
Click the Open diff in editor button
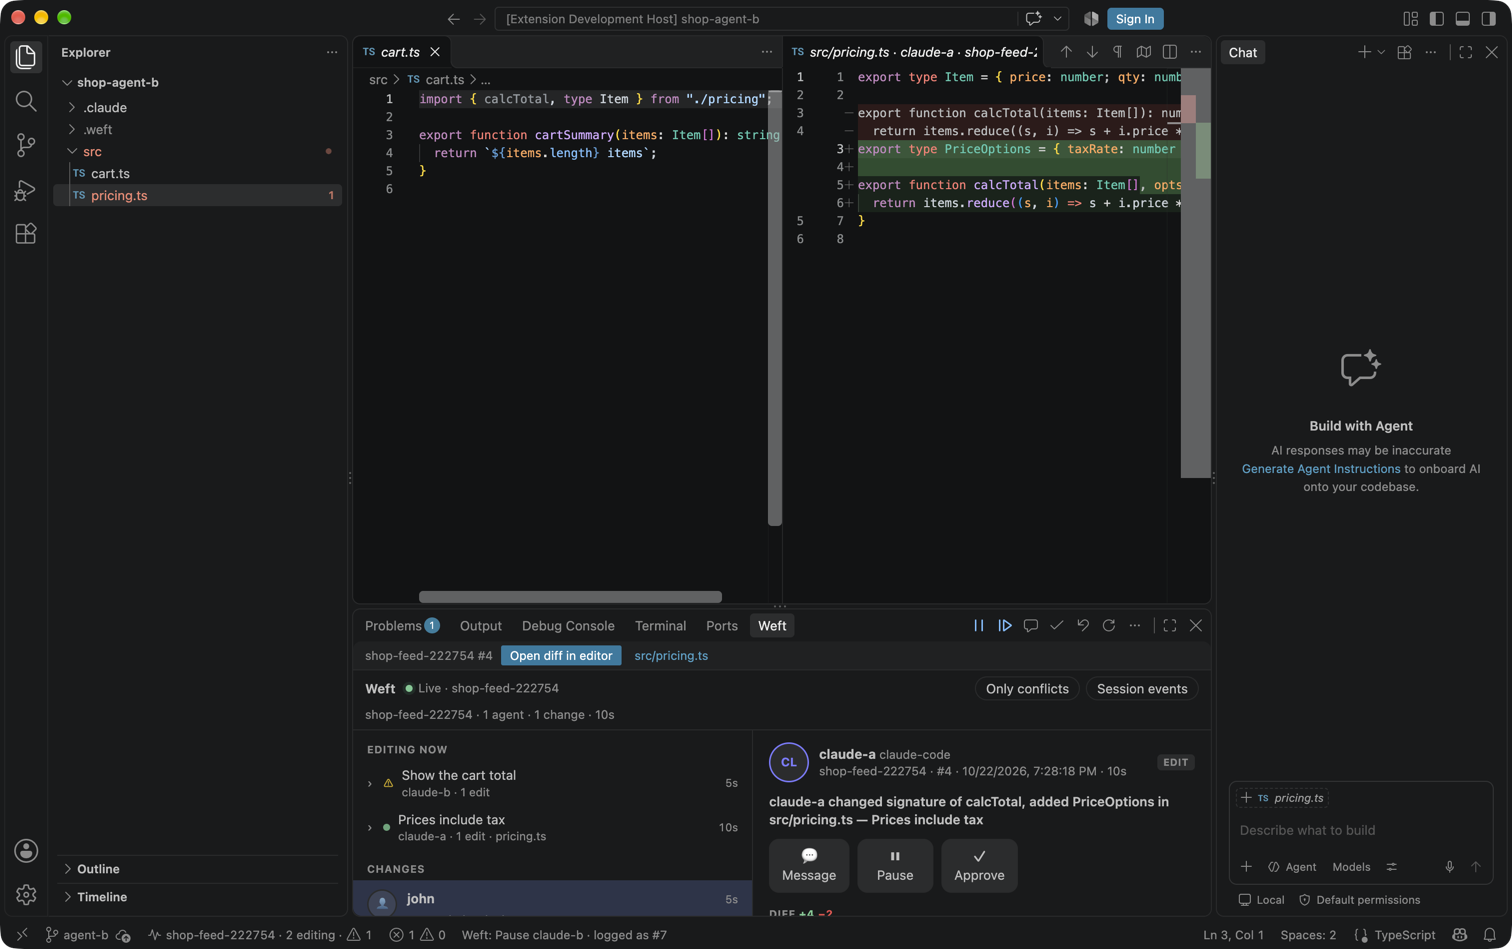561,656
